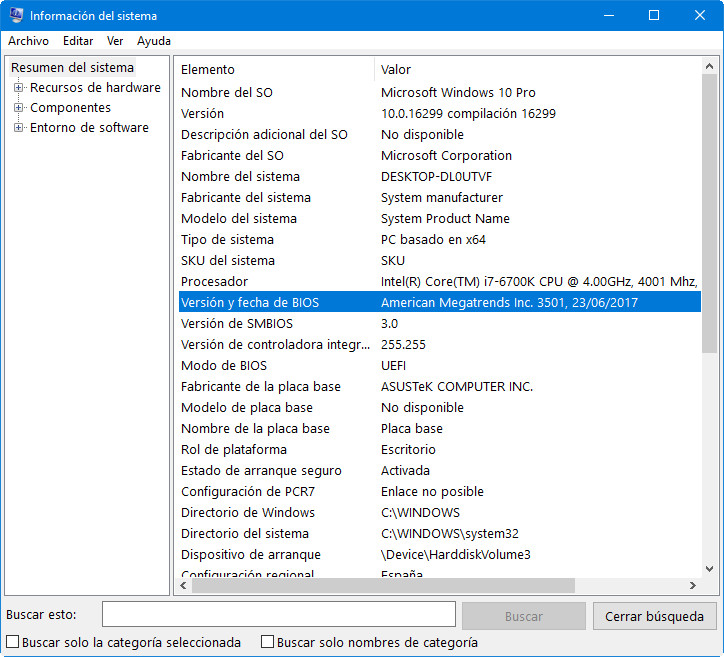Click the Intel Core i7-6700K value
This screenshot has width=724, height=657.
pyautogui.click(x=539, y=282)
